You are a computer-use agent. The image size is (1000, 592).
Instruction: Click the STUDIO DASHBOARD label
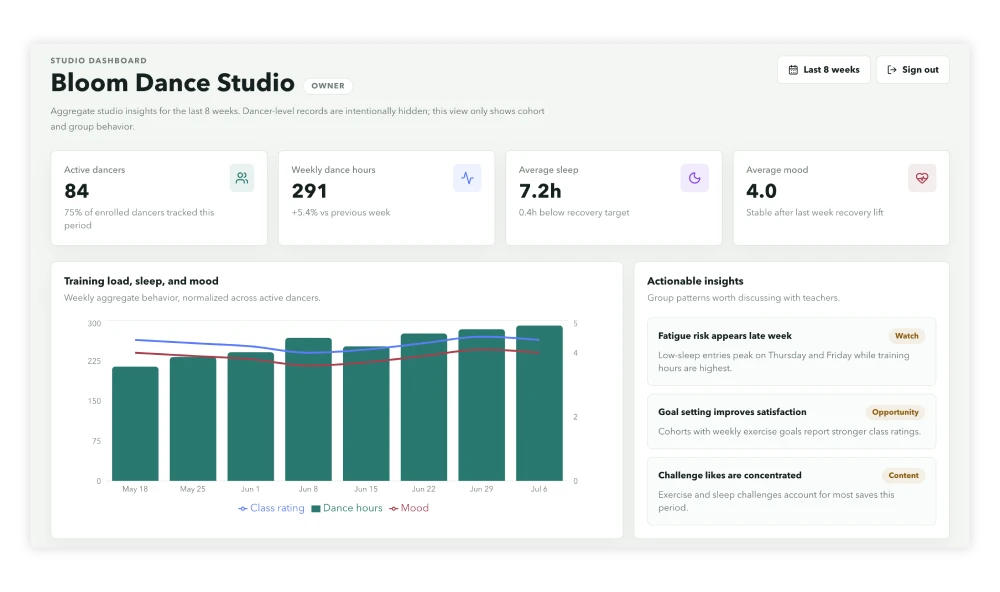click(x=99, y=61)
